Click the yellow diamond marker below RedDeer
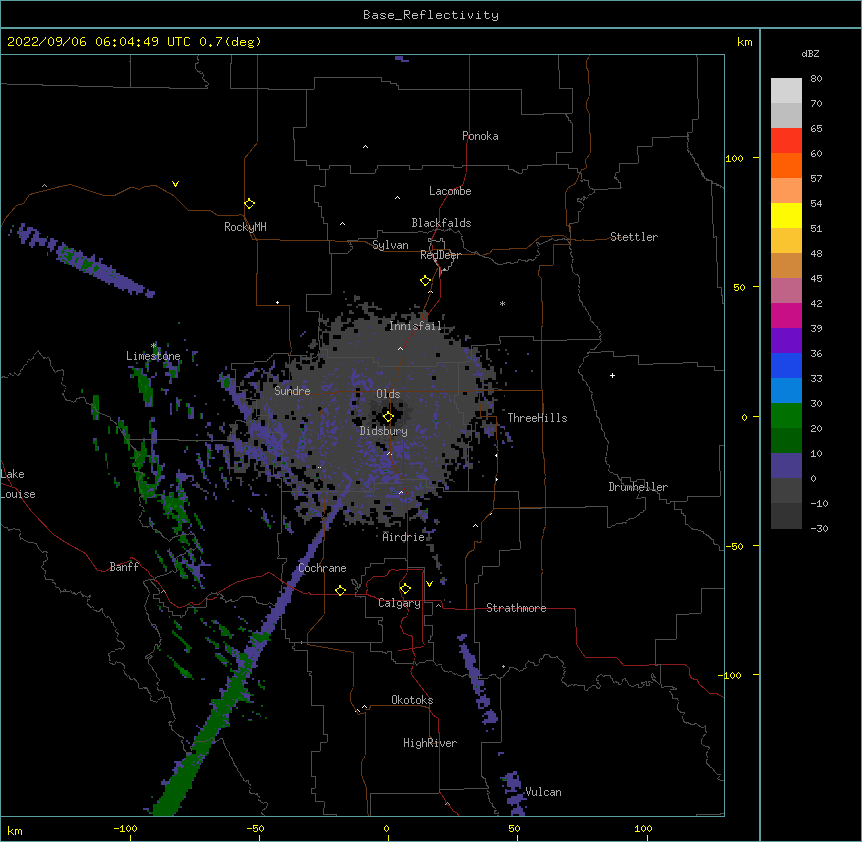The image size is (862, 842). (x=425, y=281)
